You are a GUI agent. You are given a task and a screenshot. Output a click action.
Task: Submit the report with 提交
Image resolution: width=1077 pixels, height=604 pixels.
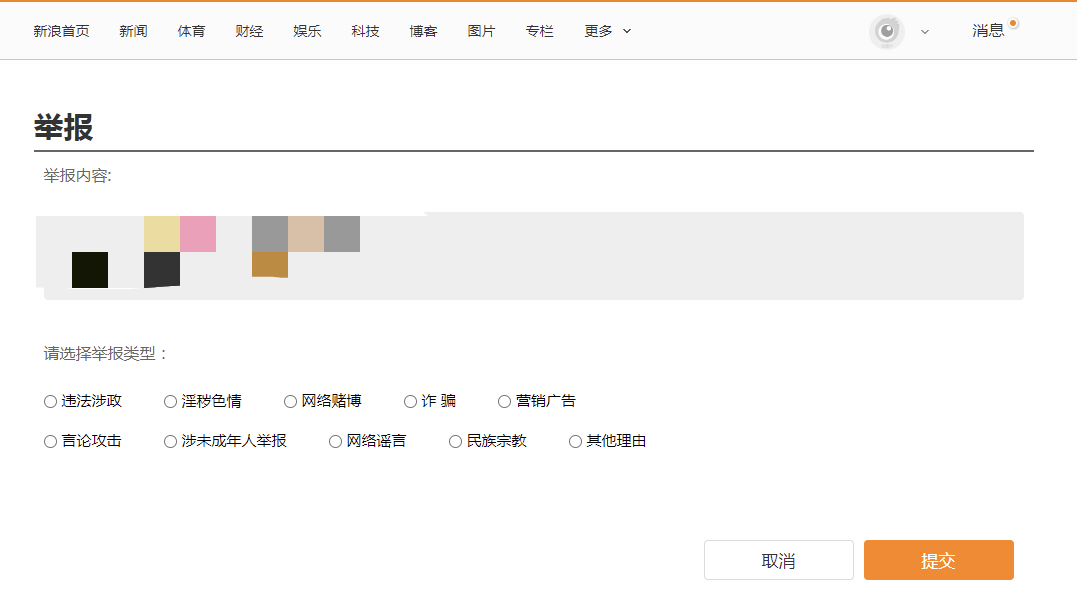(x=939, y=560)
